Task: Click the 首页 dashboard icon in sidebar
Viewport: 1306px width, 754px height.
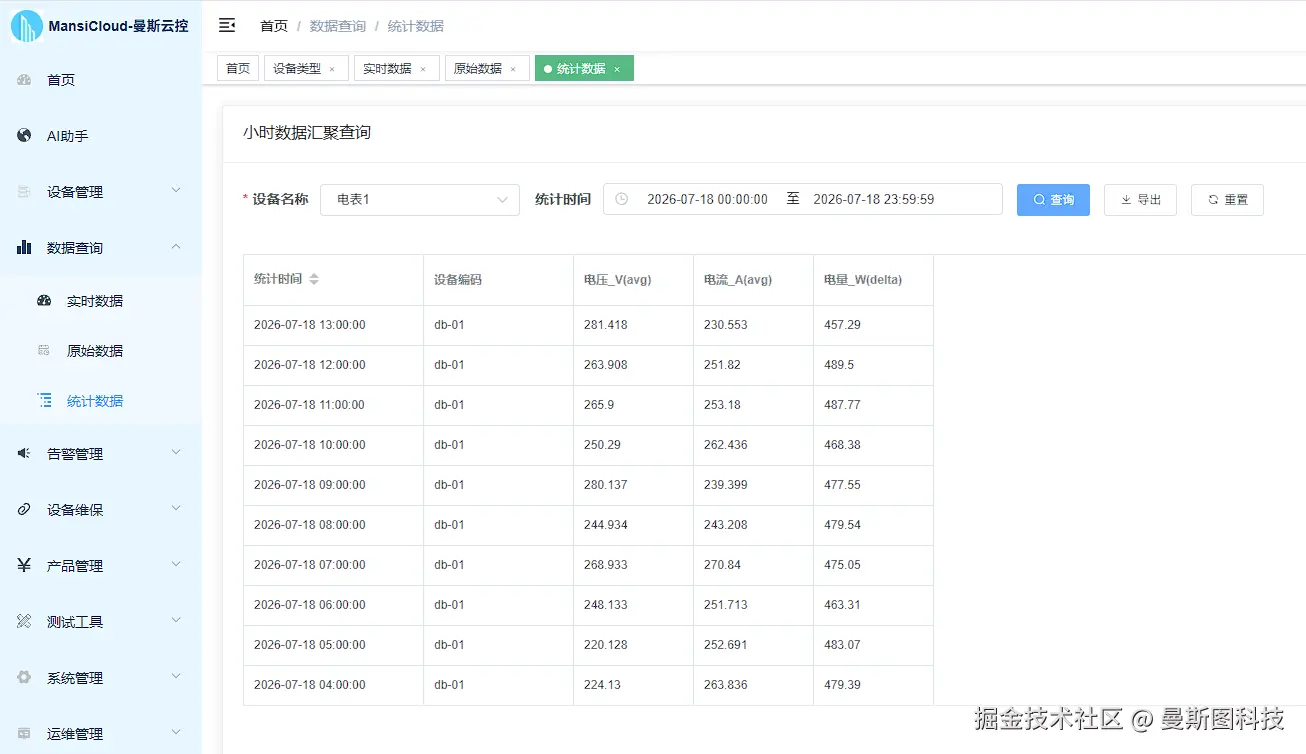Action: click(24, 80)
